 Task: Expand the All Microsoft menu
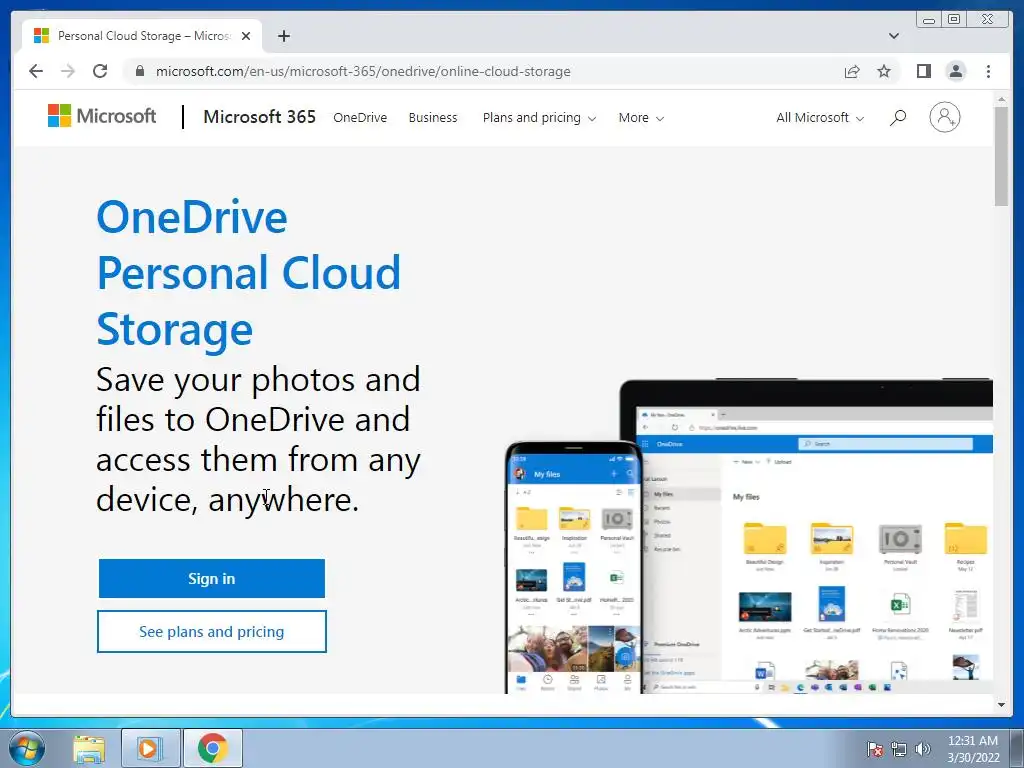[x=820, y=118]
